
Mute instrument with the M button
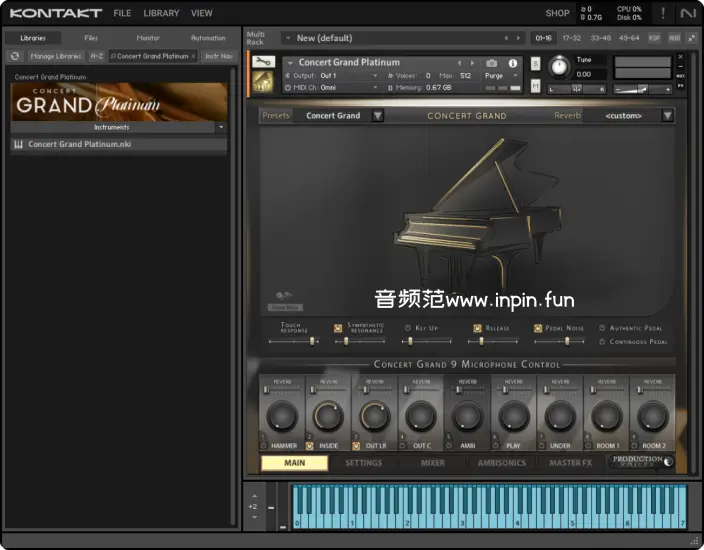(x=536, y=87)
